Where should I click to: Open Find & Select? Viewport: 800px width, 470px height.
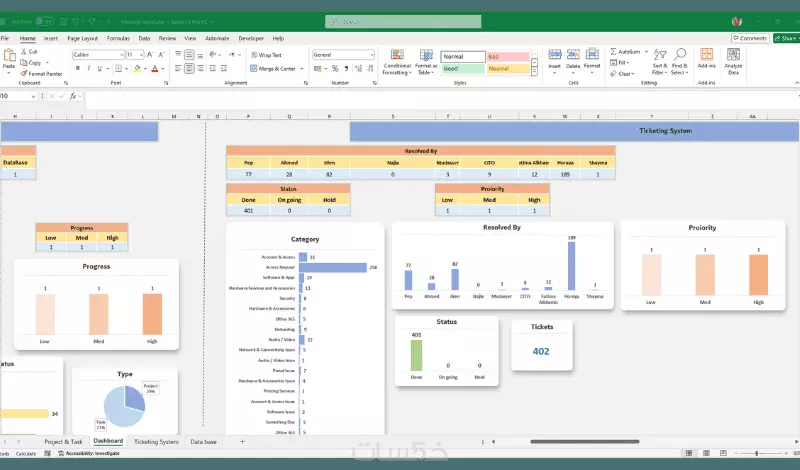680,62
